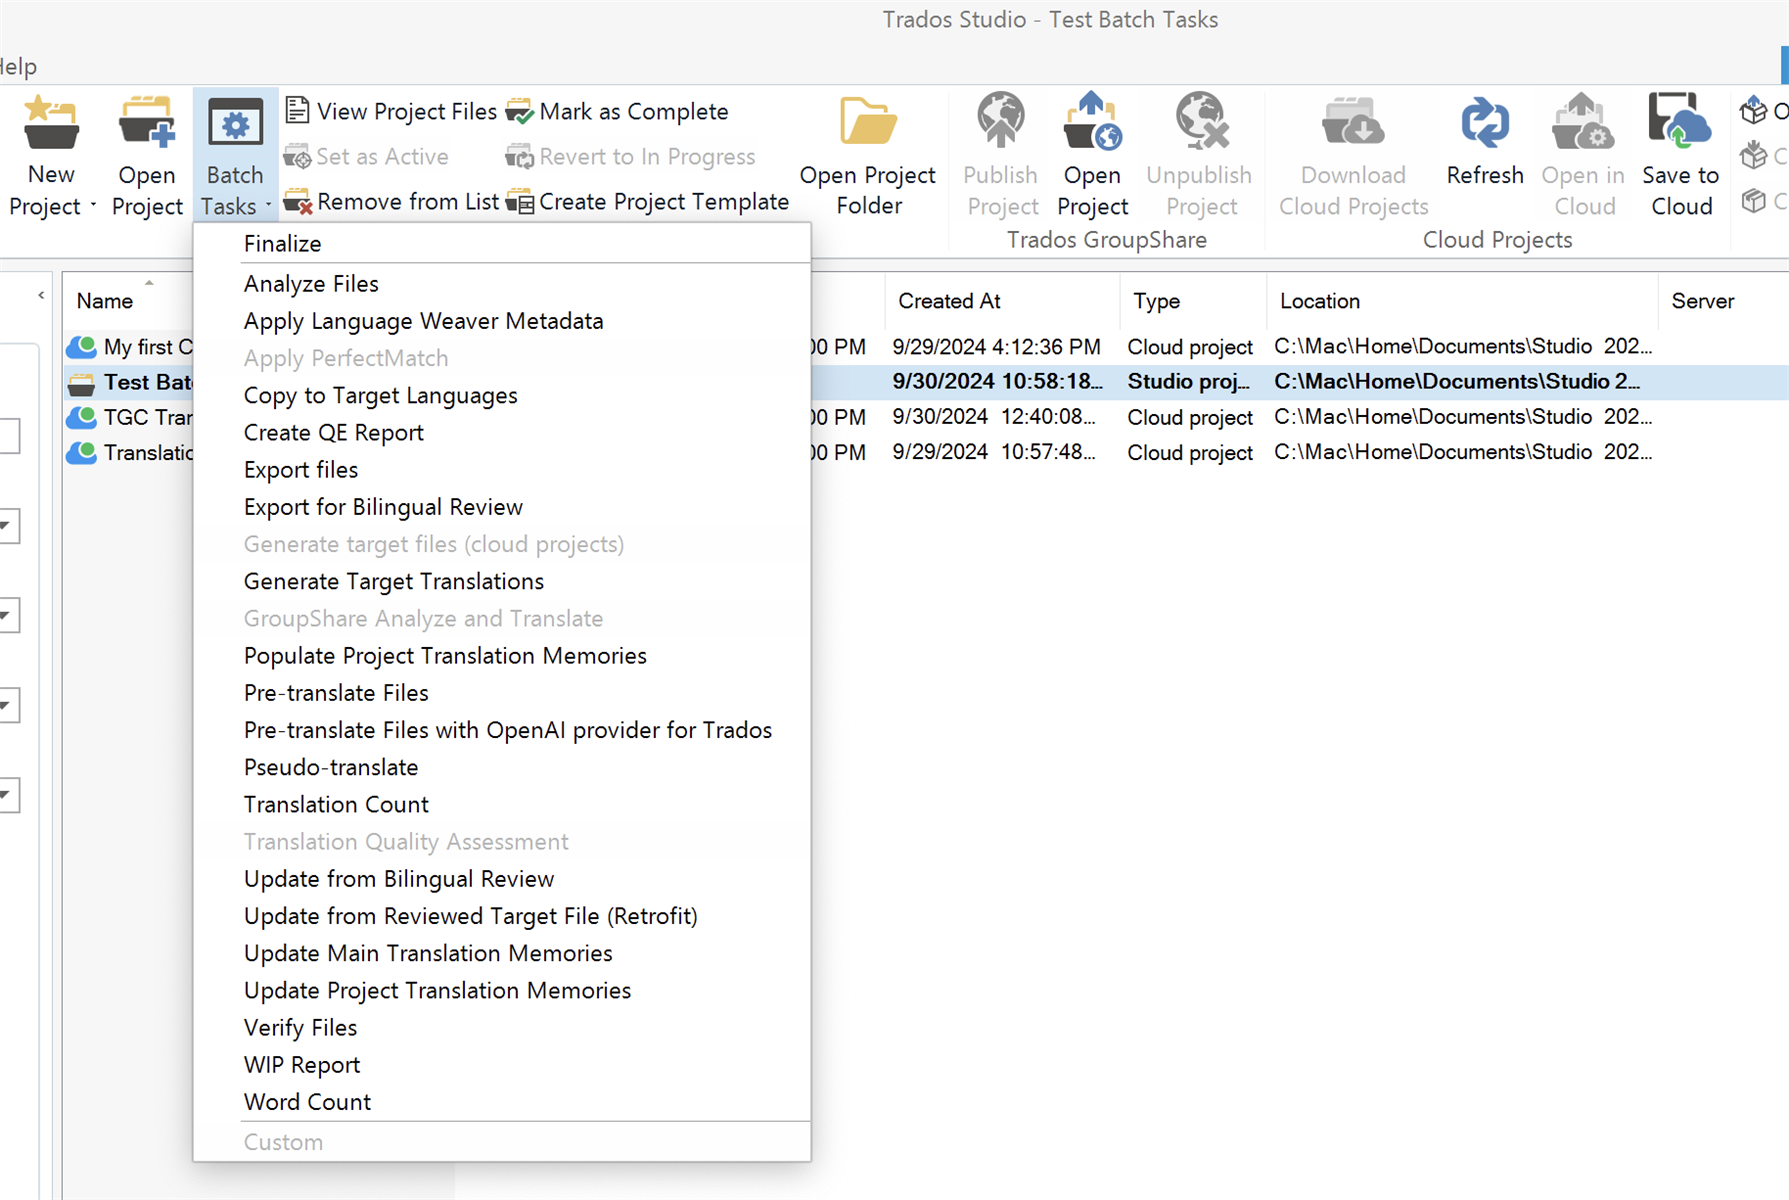1789x1200 pixels.
Task: Select Export for Bilingual Review
Action: (383, 507)
